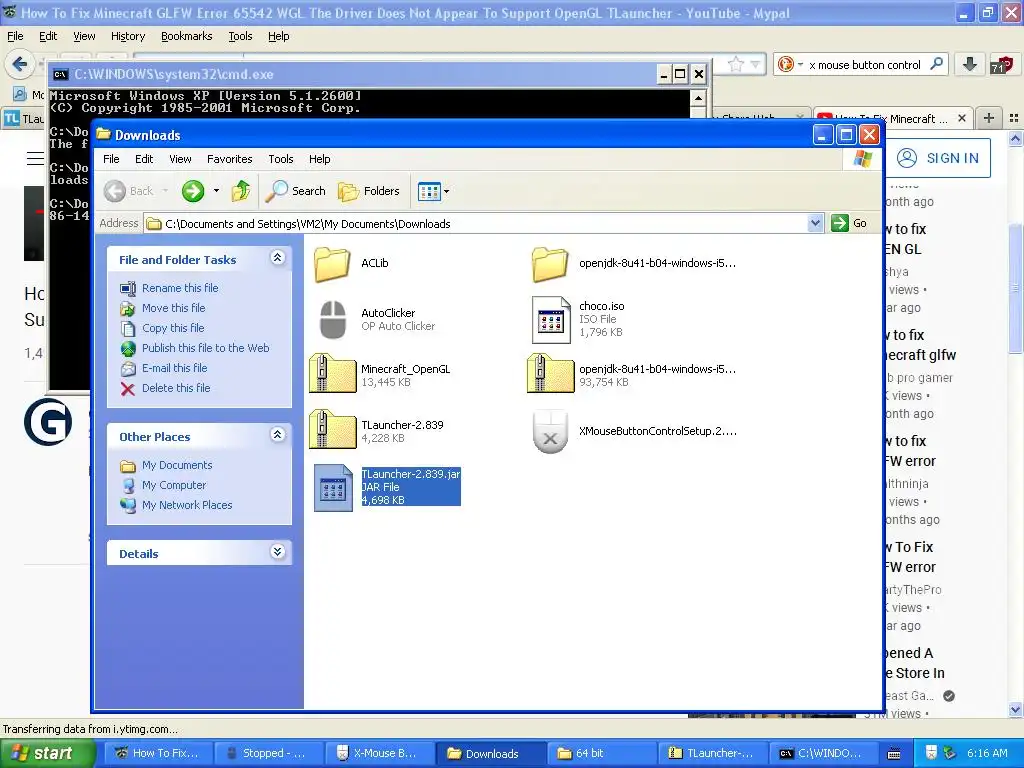Screen dimensions: 1024x768
Task: Click the red ad-blocker extension icon showing 71
Action: [x=1002, y=64]
